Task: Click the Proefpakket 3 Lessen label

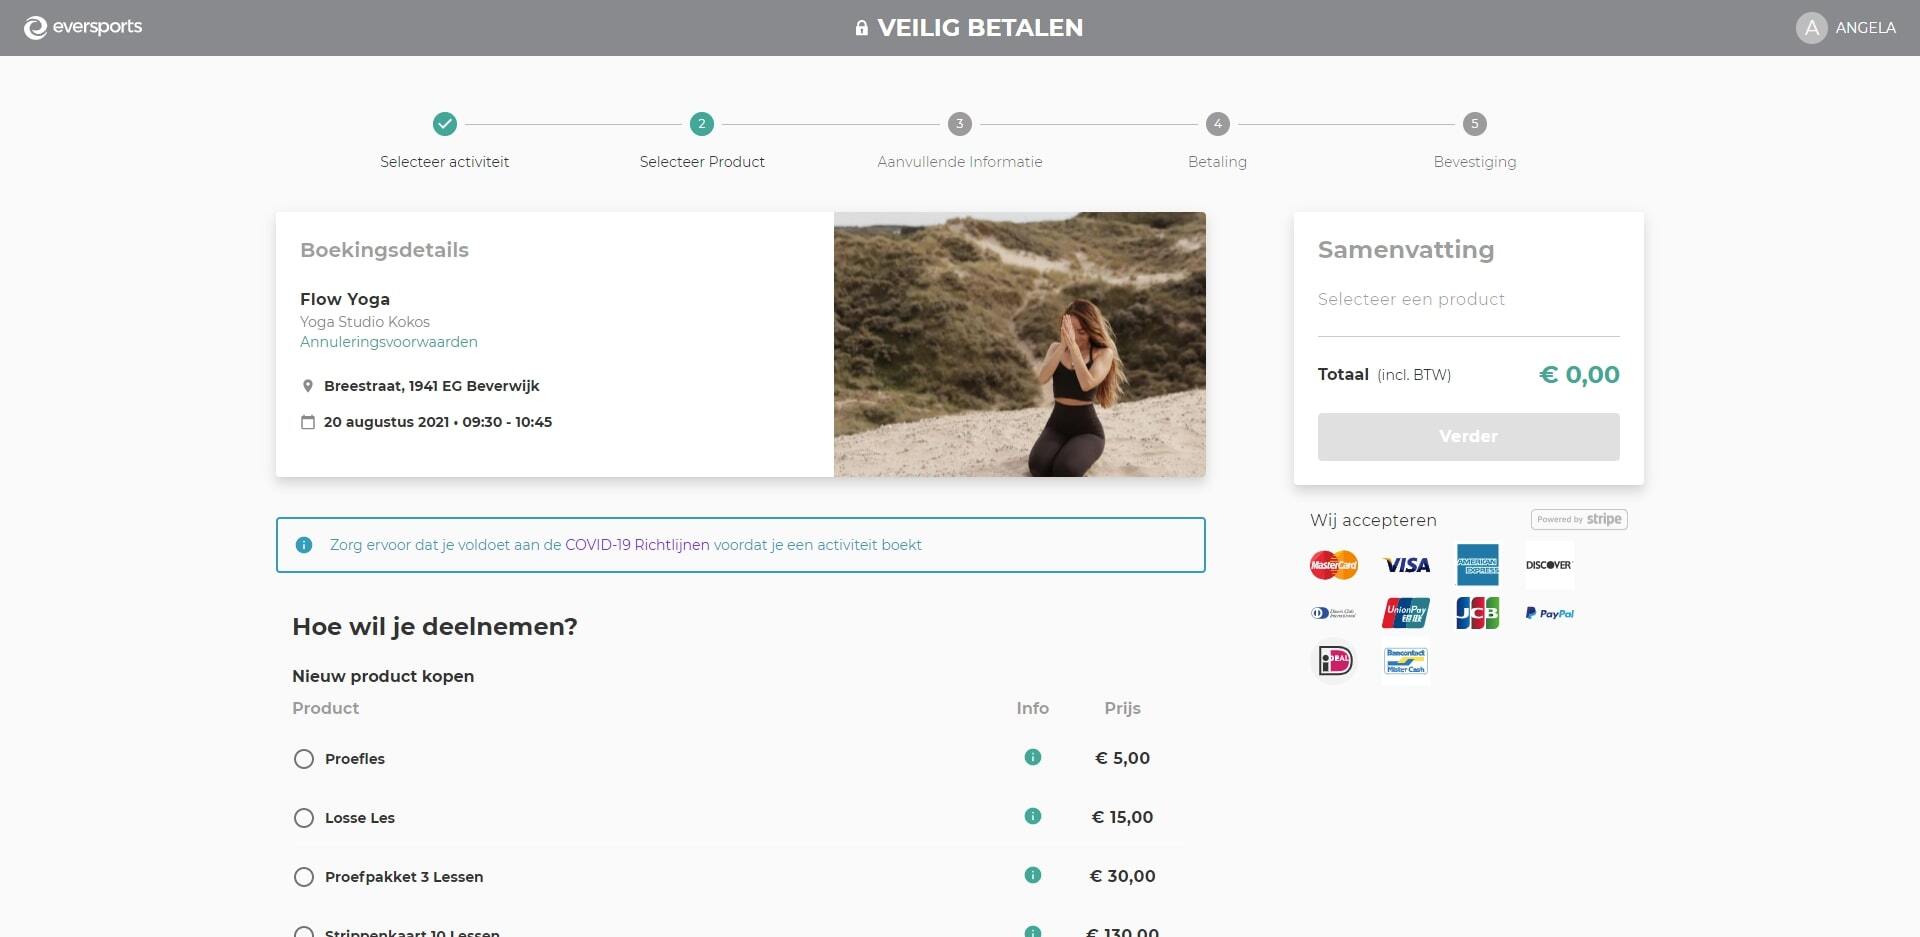Action: tap(404, 877)
